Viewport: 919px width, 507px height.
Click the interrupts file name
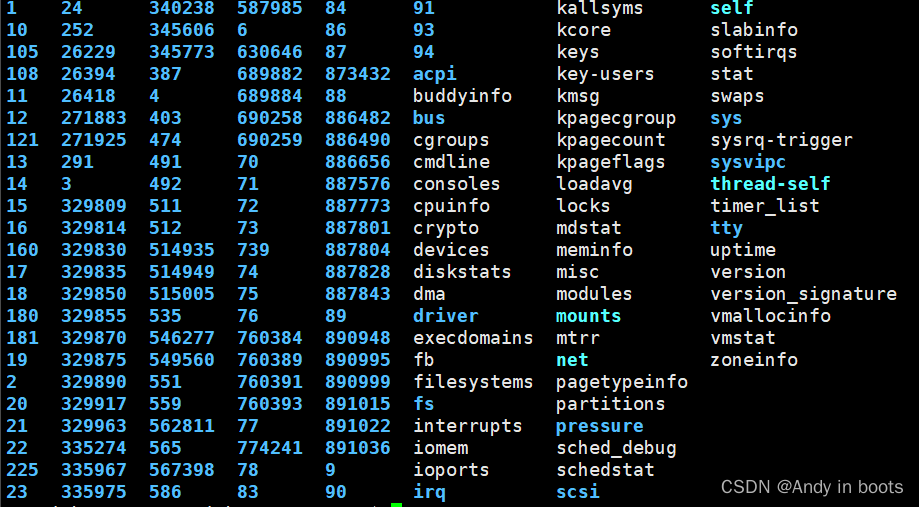(x=468, y=426)
